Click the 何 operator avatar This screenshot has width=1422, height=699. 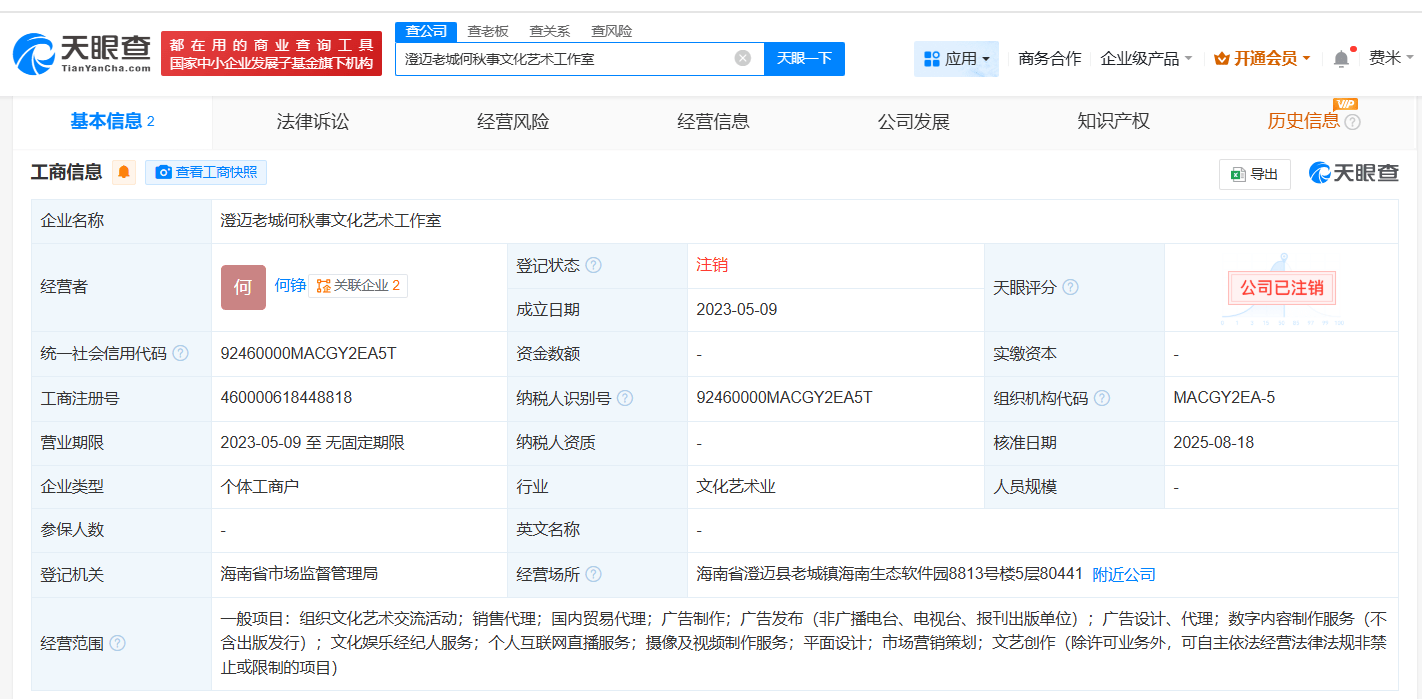pos(243,287)
